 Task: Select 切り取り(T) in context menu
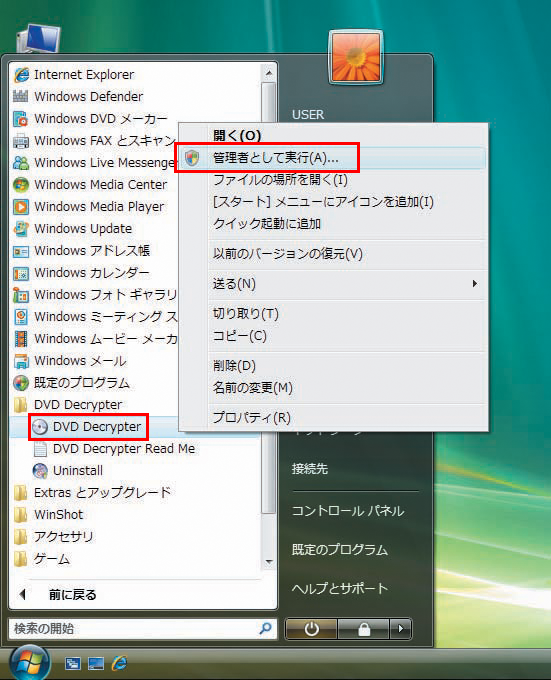click(x=245, y=314)
